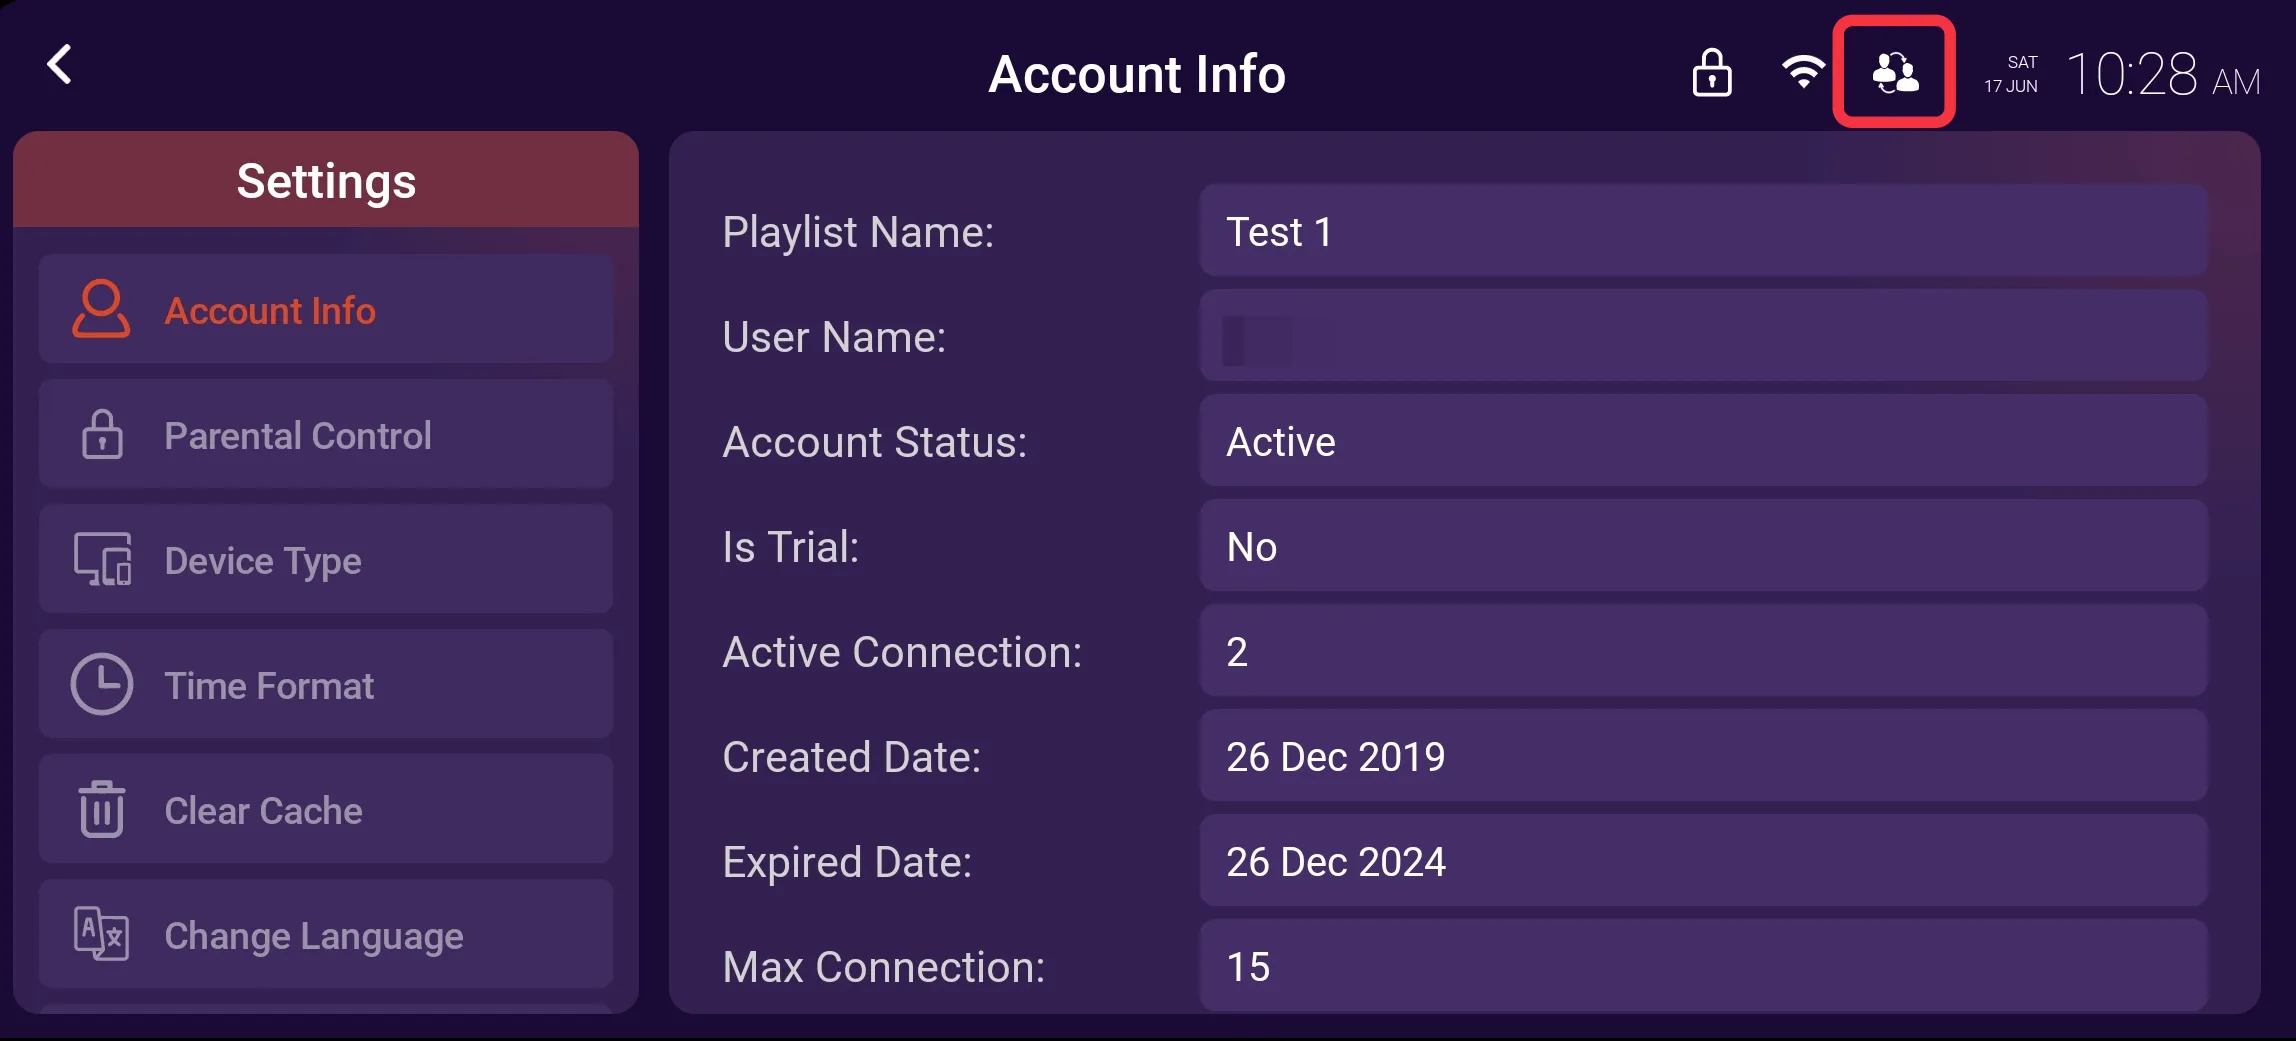Open Parental Control settings
The width and height of the screenshot is (2296, 1041).
[326, 434]
